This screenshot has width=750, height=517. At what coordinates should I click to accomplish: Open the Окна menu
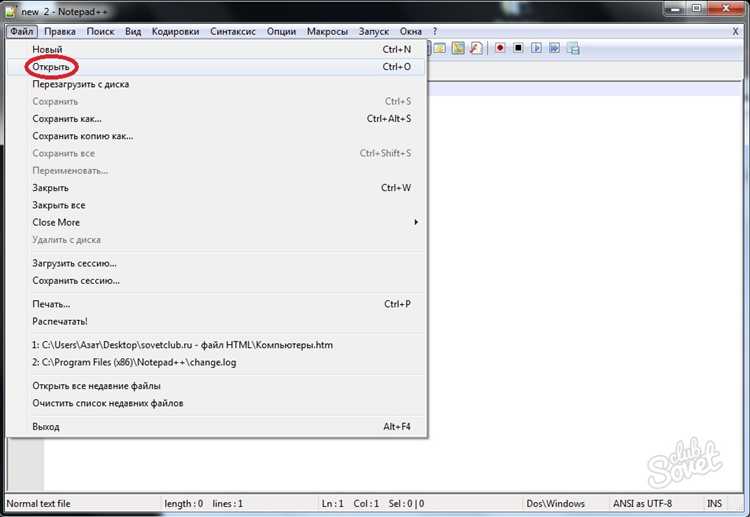coord(410,32)
